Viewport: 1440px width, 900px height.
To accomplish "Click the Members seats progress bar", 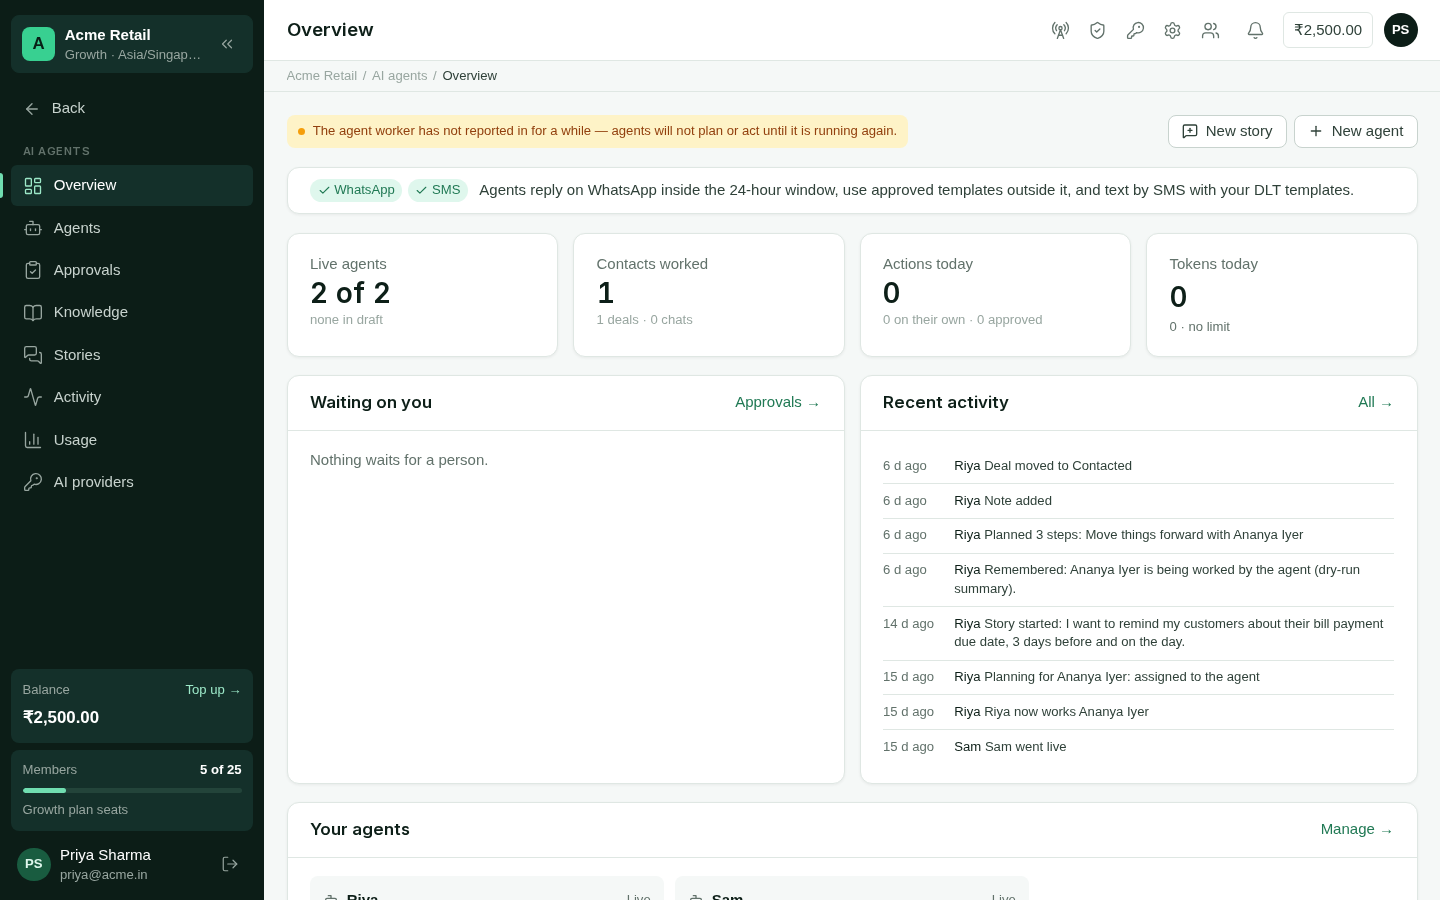I will pos(132,790).
